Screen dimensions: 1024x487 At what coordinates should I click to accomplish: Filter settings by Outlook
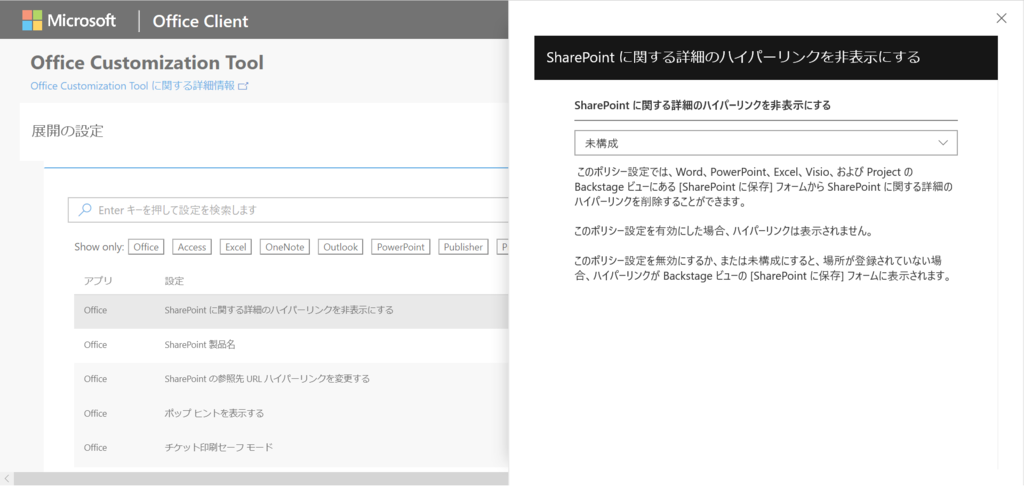341,247
